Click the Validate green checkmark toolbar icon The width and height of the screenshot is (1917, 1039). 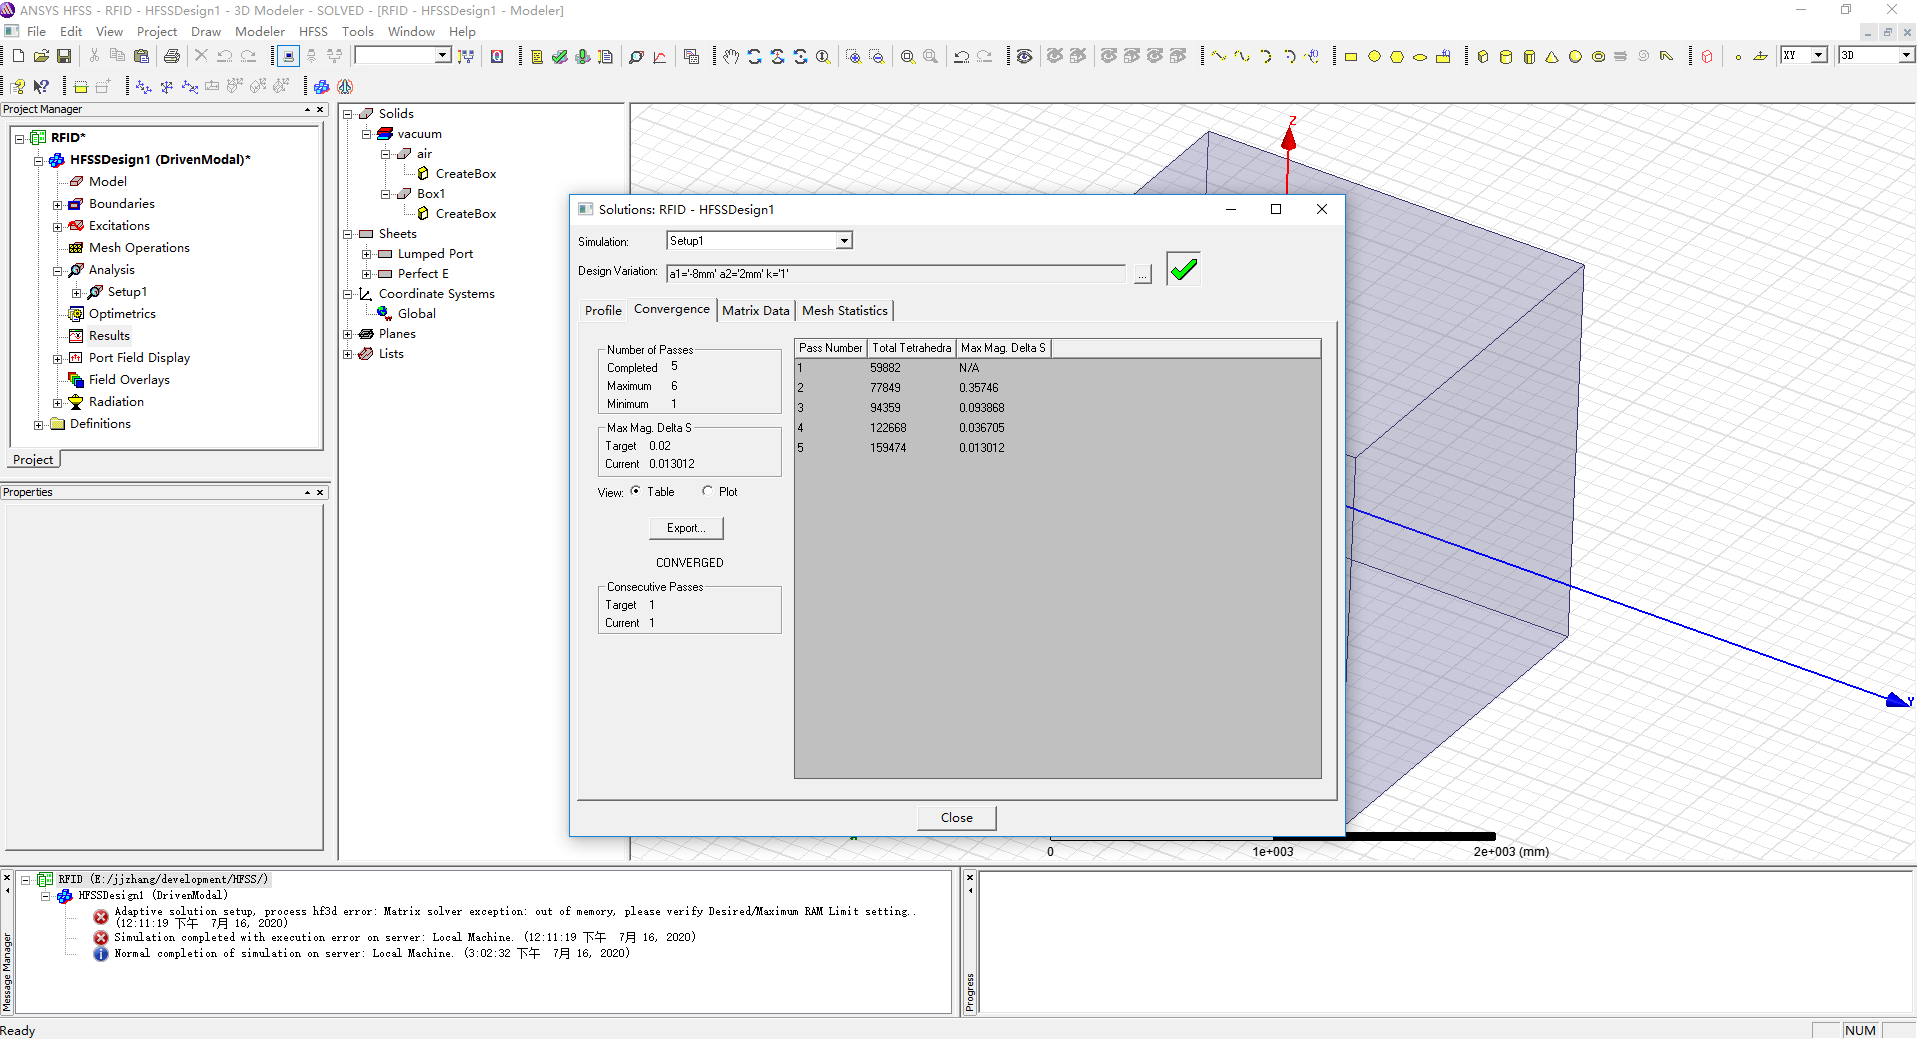coord(560,56)
